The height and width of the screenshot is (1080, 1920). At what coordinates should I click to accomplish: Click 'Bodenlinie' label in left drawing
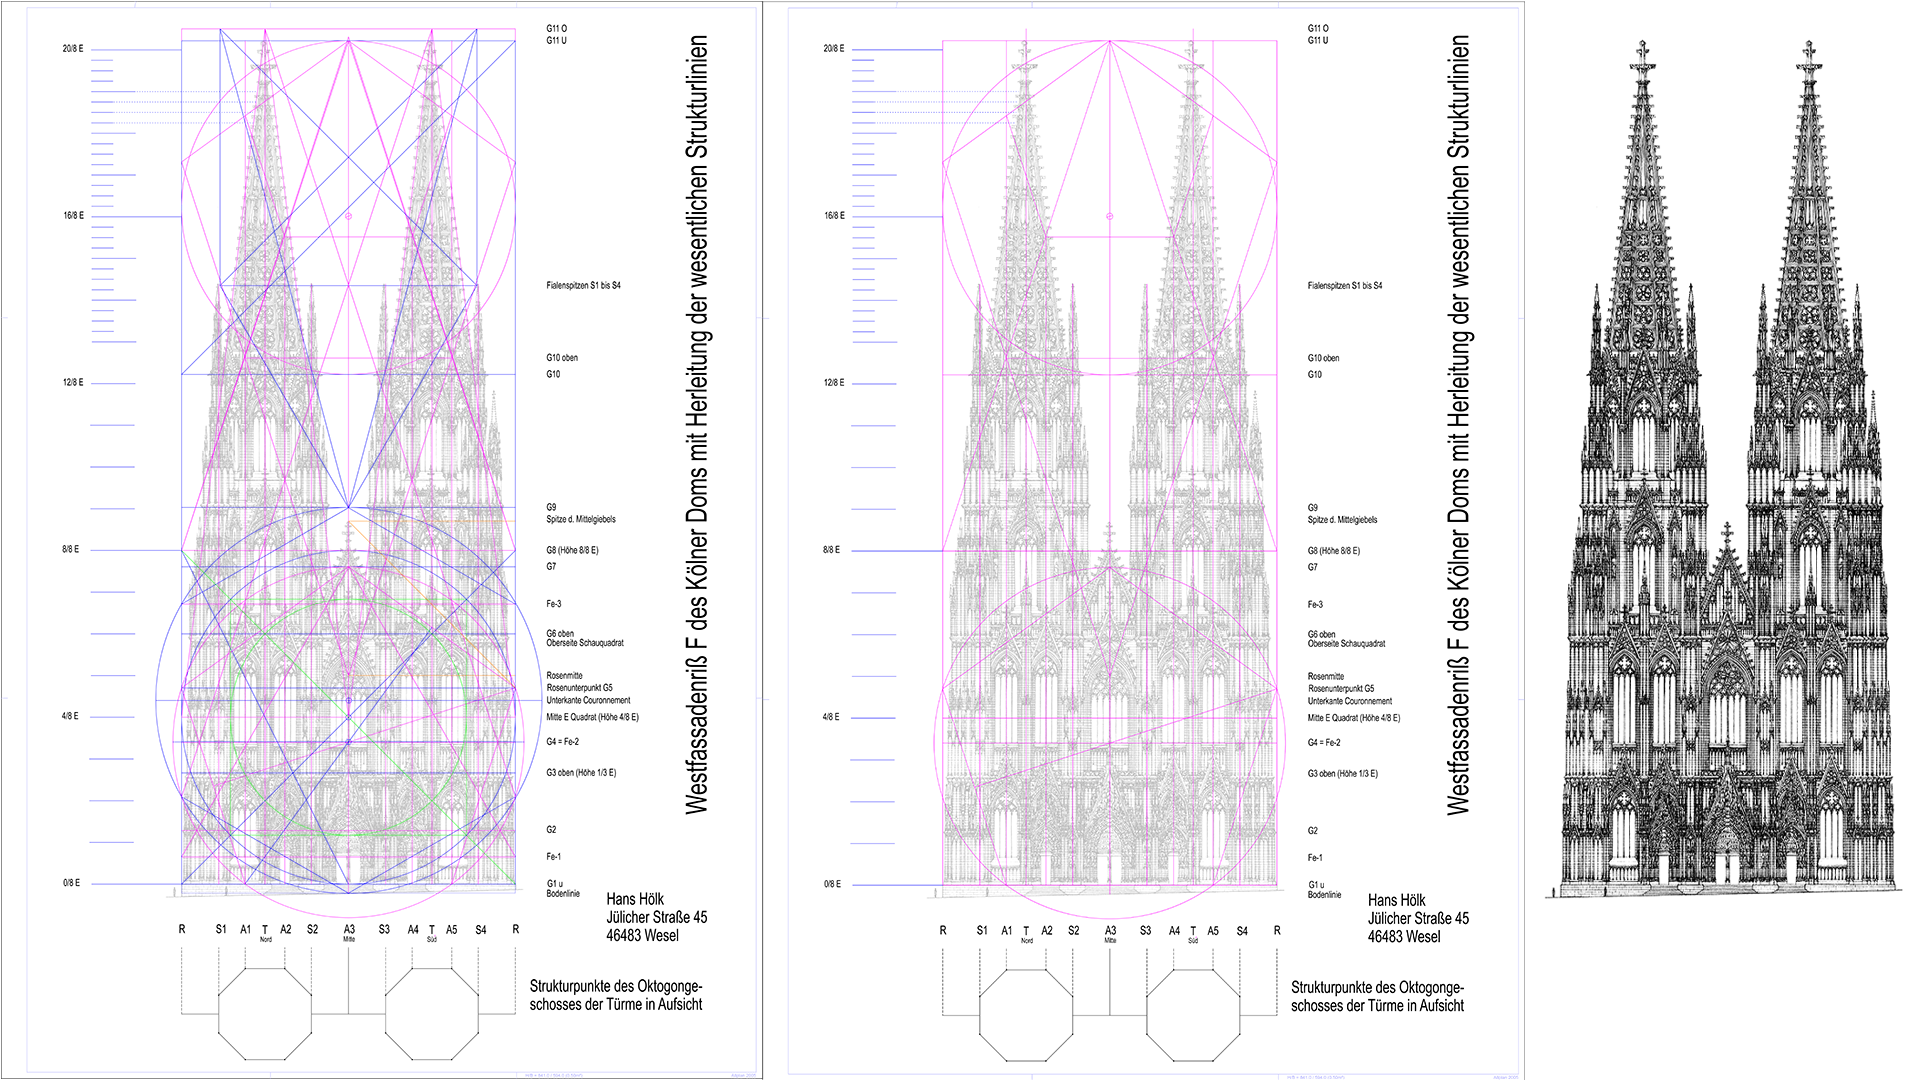[563, 894]
